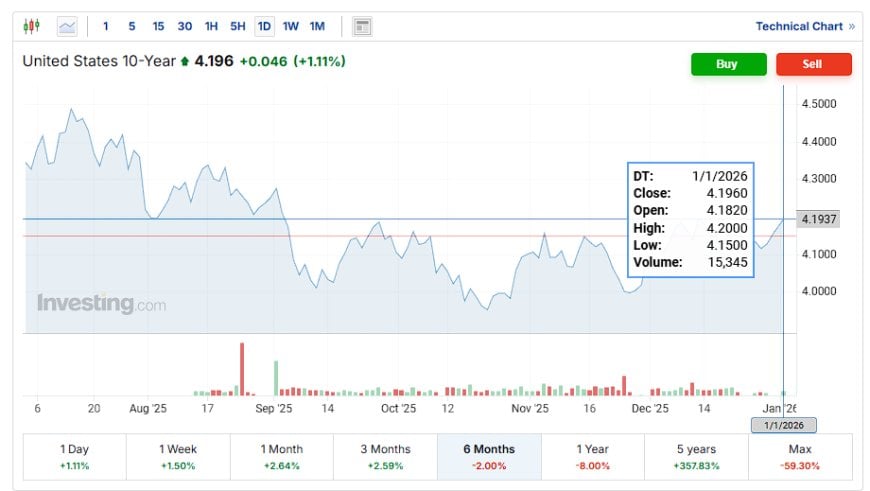Click the red Sell button

[x=813, y=64]
